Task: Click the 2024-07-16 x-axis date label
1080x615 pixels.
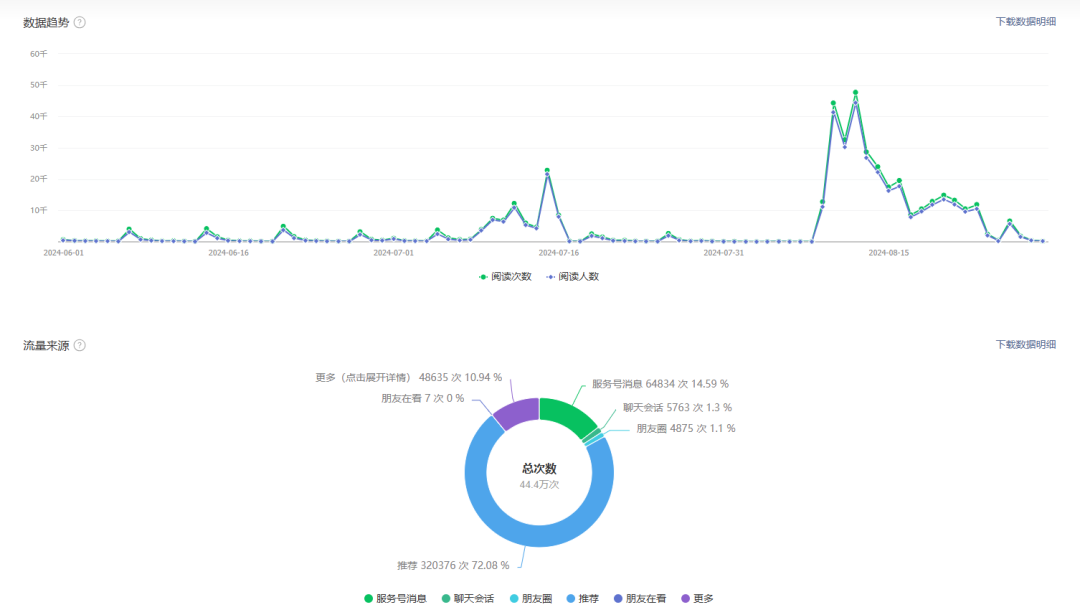Action: pyautogui.click(x=559, y=253)
